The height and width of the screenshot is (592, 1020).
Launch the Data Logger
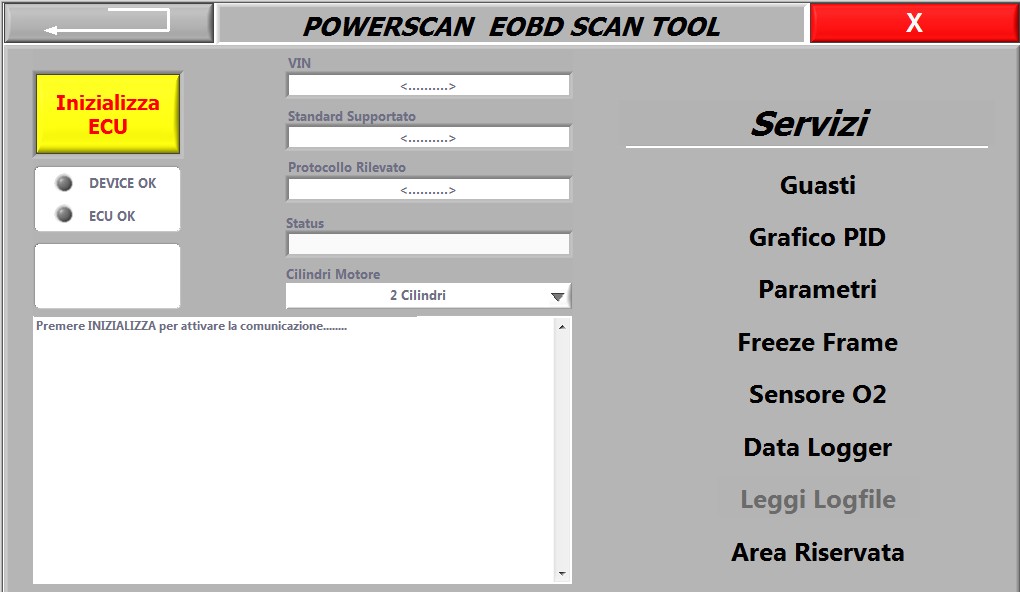[x=817, y=448]
